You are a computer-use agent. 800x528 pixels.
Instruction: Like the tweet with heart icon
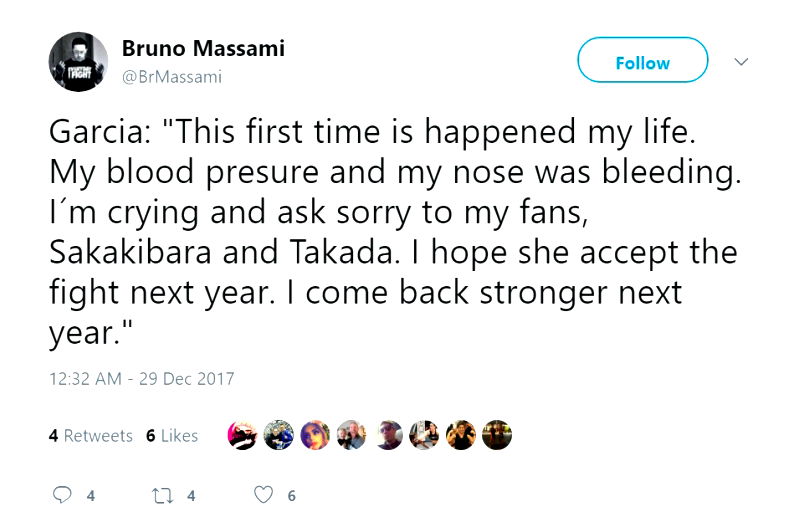click(x=264, y=495)
